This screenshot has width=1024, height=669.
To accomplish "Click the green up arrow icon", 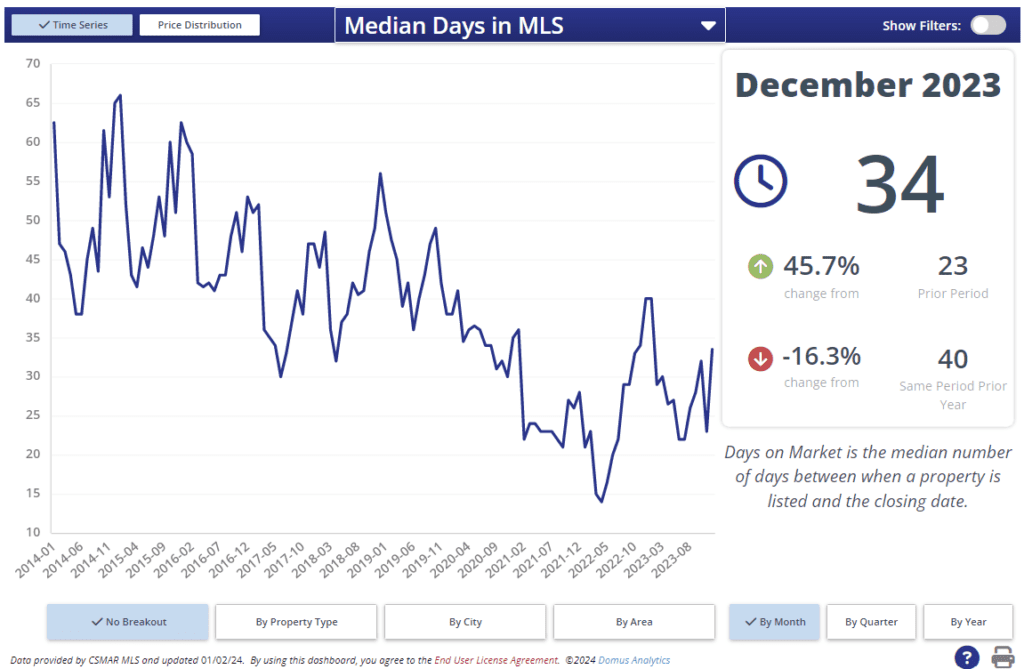I will tap(760, 266).
